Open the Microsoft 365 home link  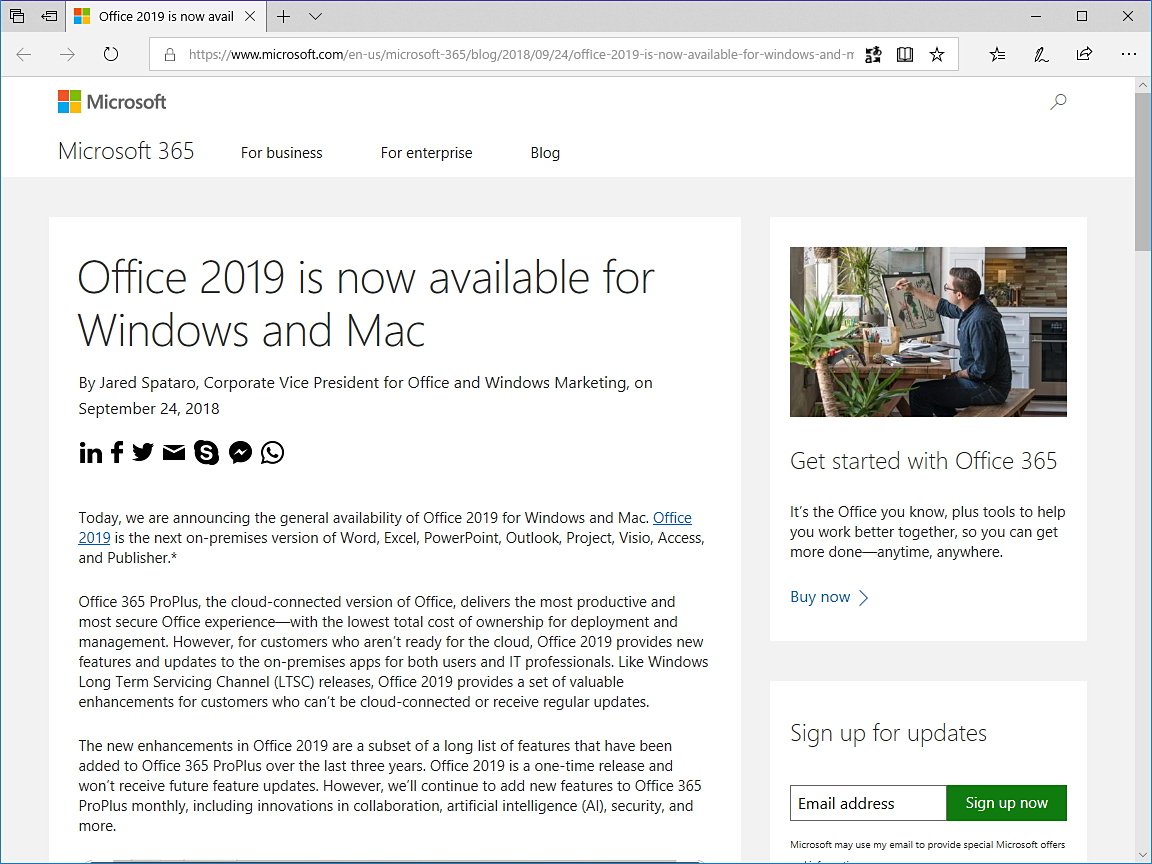click(126, 151)
